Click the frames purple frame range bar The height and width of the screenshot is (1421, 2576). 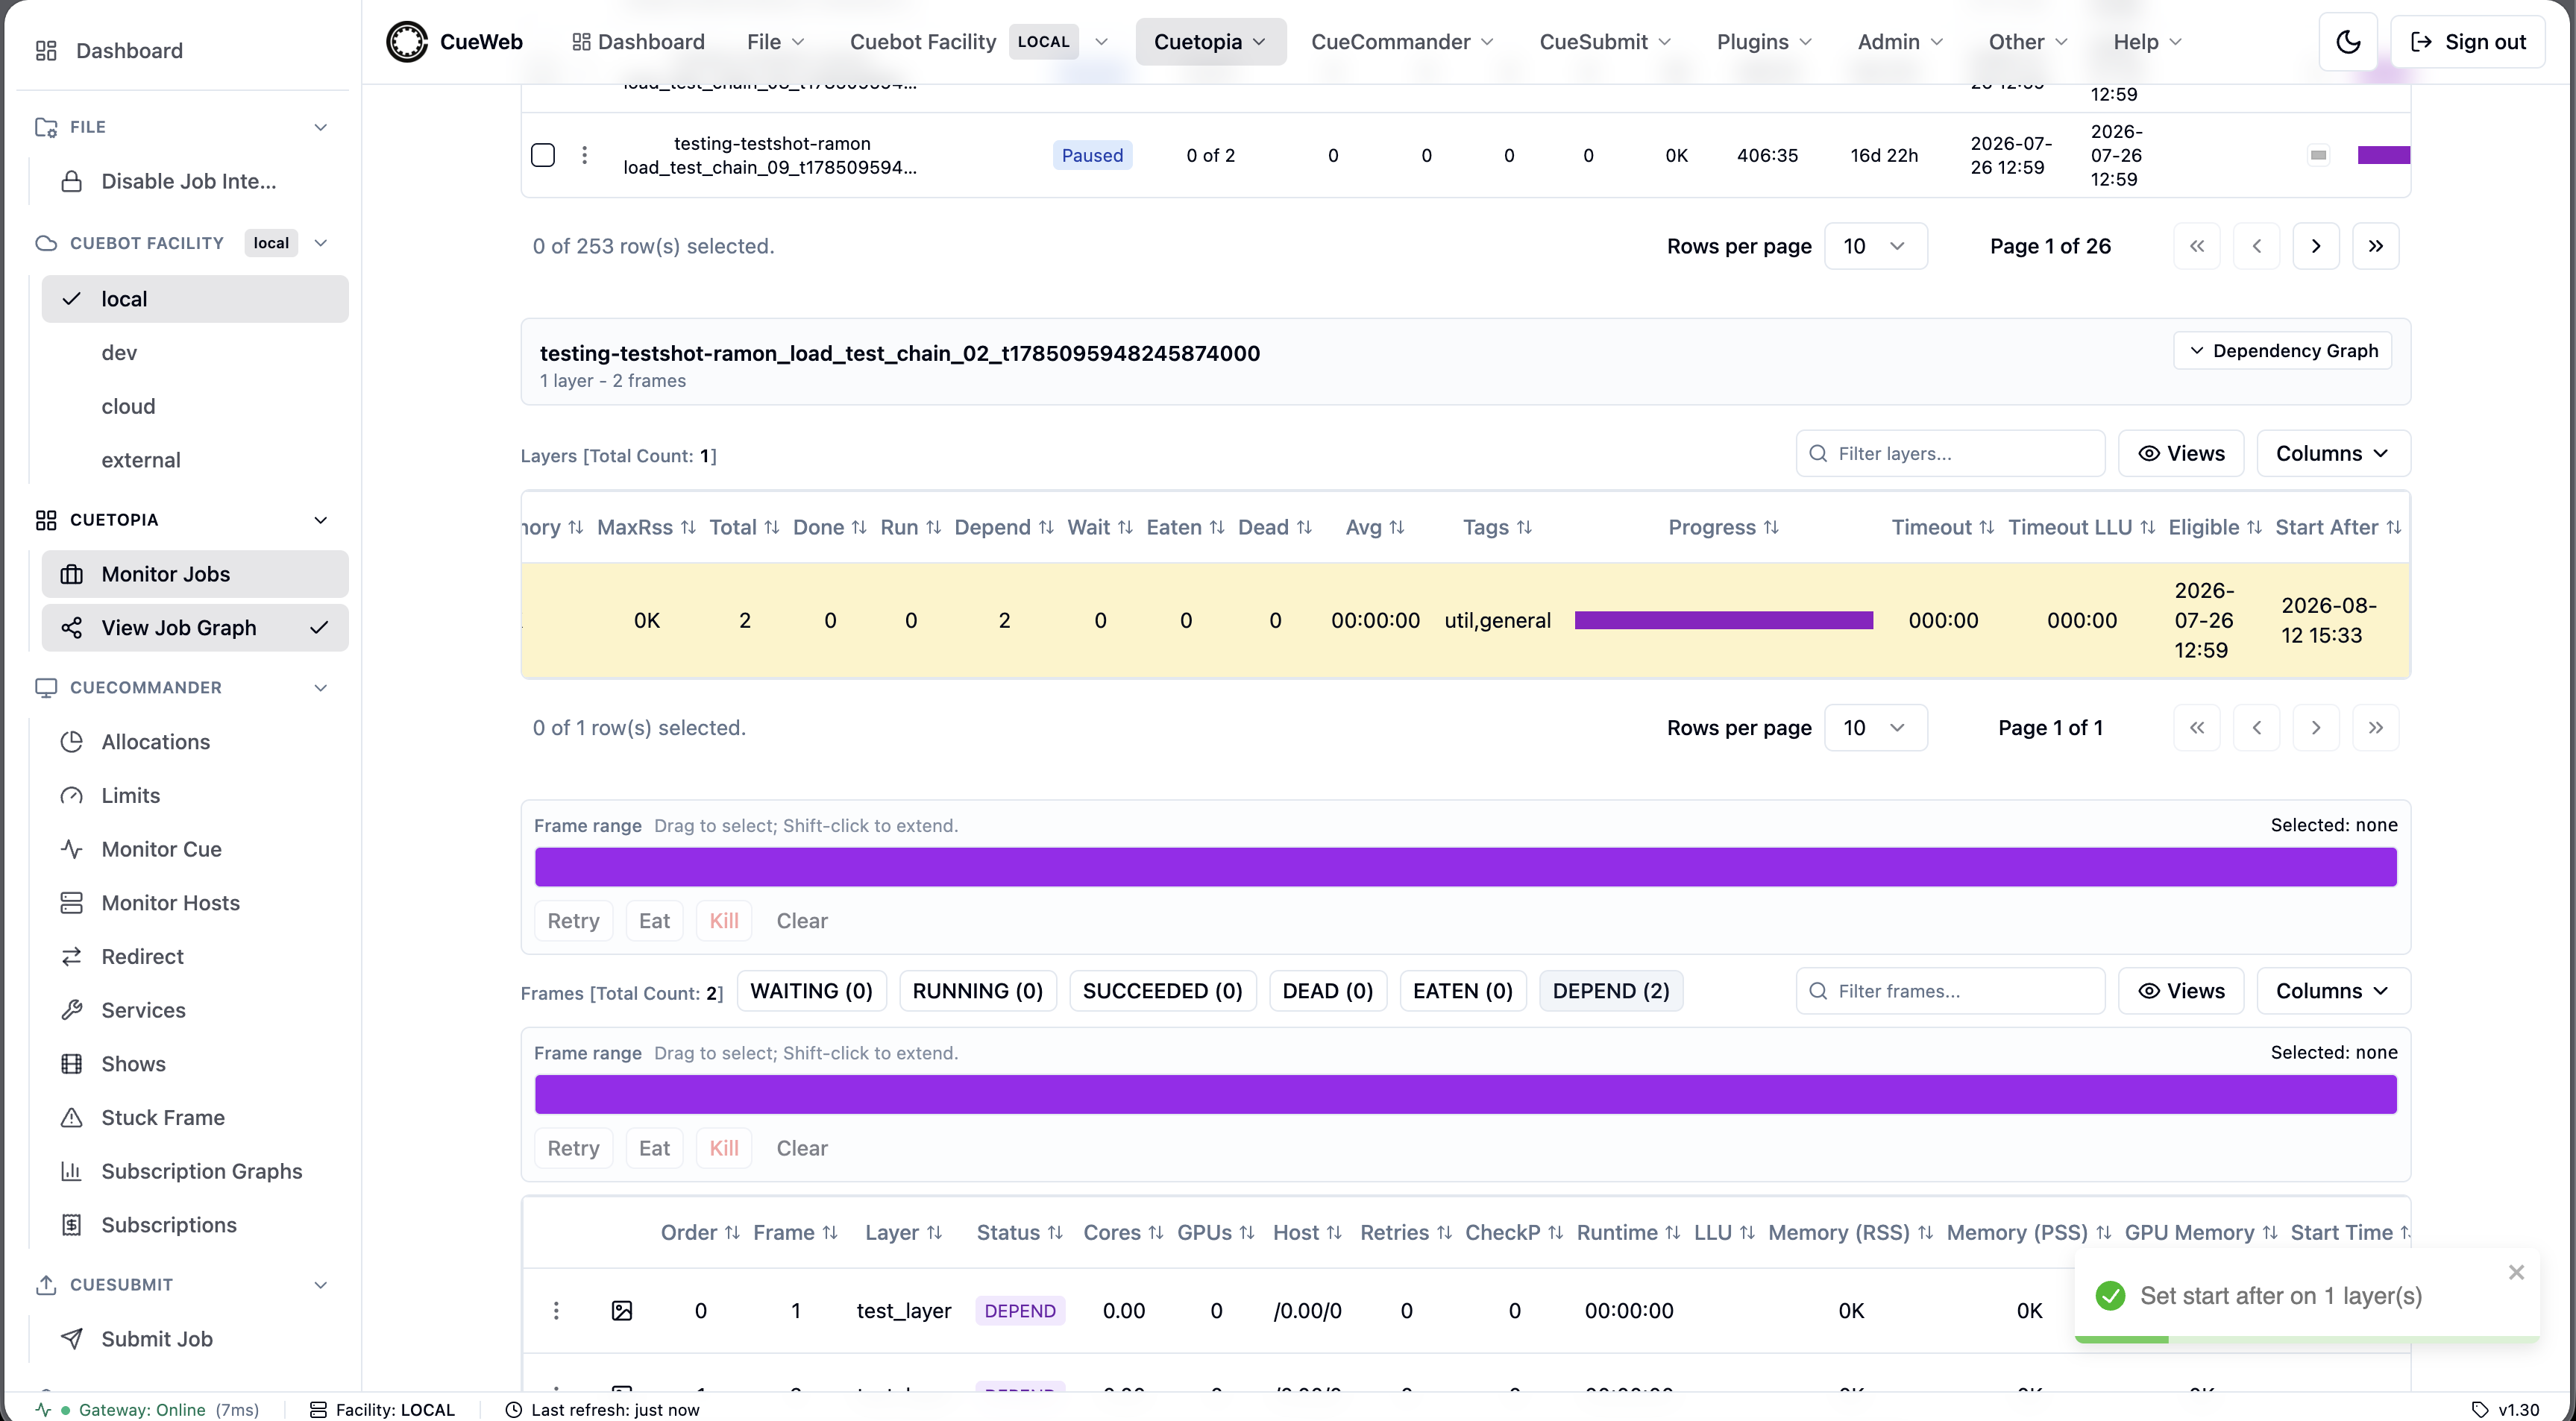click(x=1465, y=1094)
